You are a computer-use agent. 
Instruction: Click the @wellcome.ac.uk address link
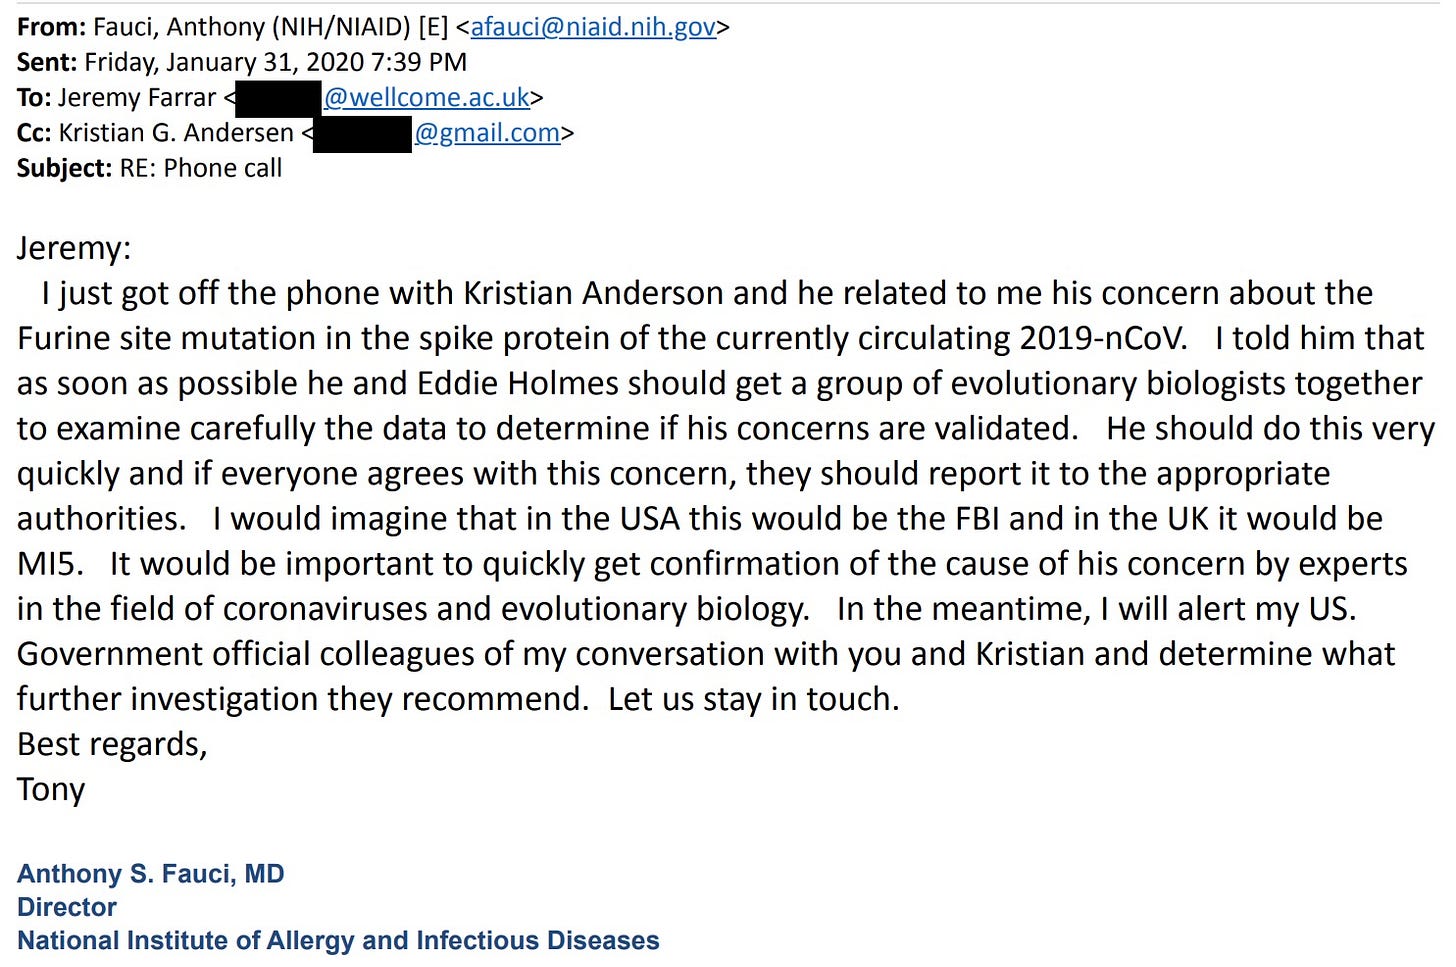coord(427,97)
